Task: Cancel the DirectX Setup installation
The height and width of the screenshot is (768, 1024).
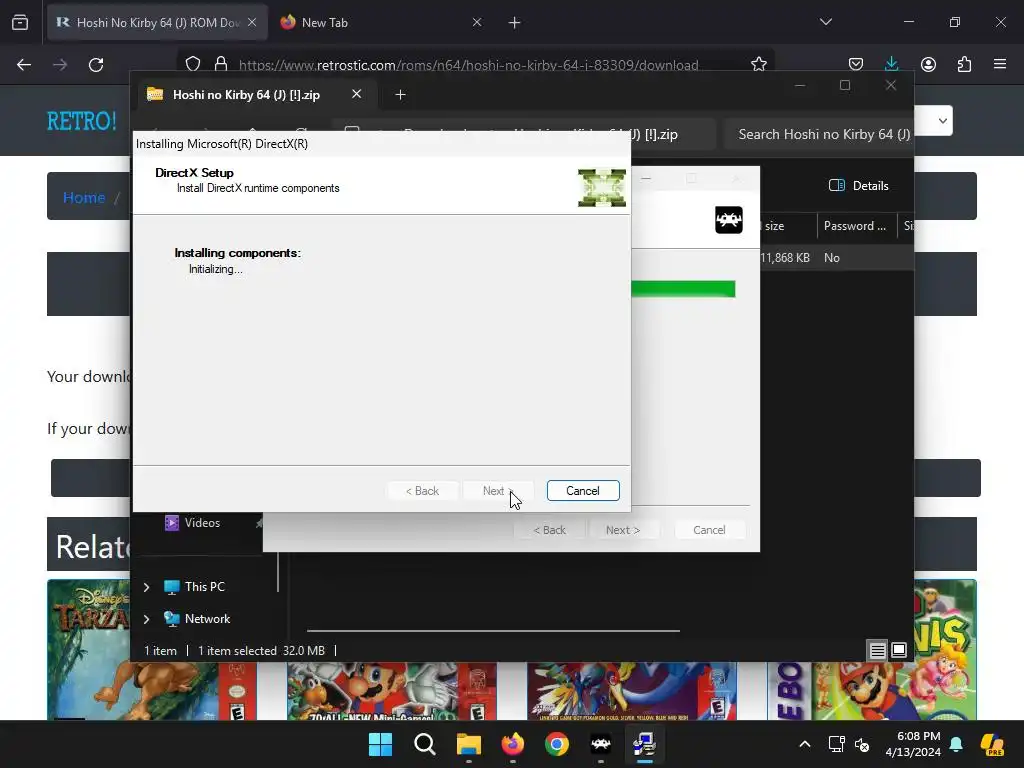Action: 583,490
